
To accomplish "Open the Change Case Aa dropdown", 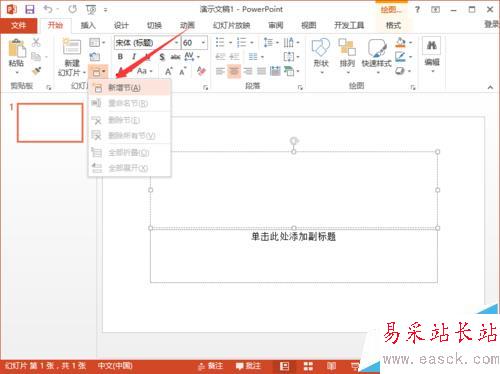I will click(x=144, y=71).
